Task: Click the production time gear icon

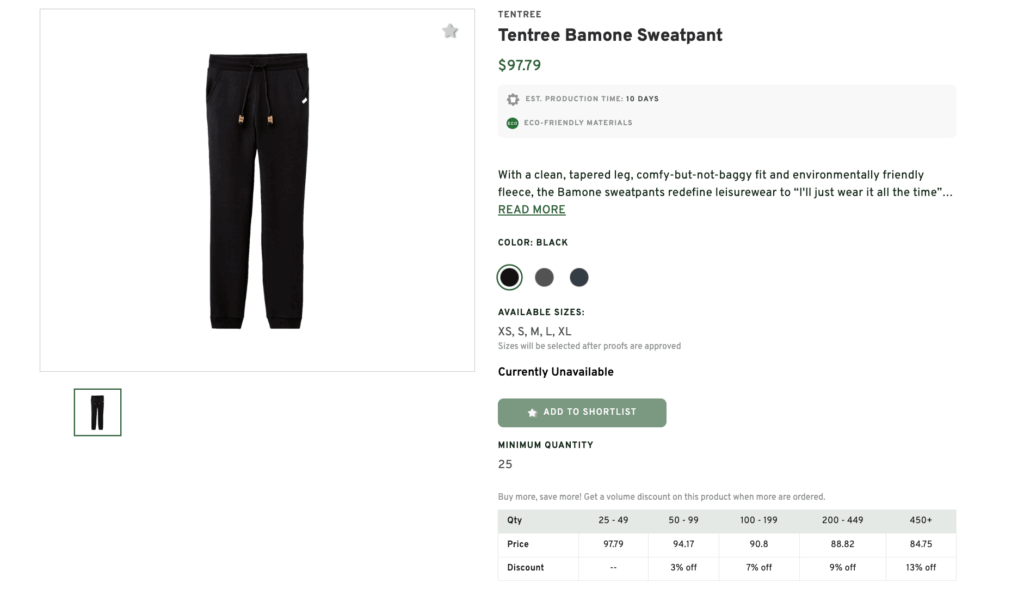Action: click(x=512, y=99)
